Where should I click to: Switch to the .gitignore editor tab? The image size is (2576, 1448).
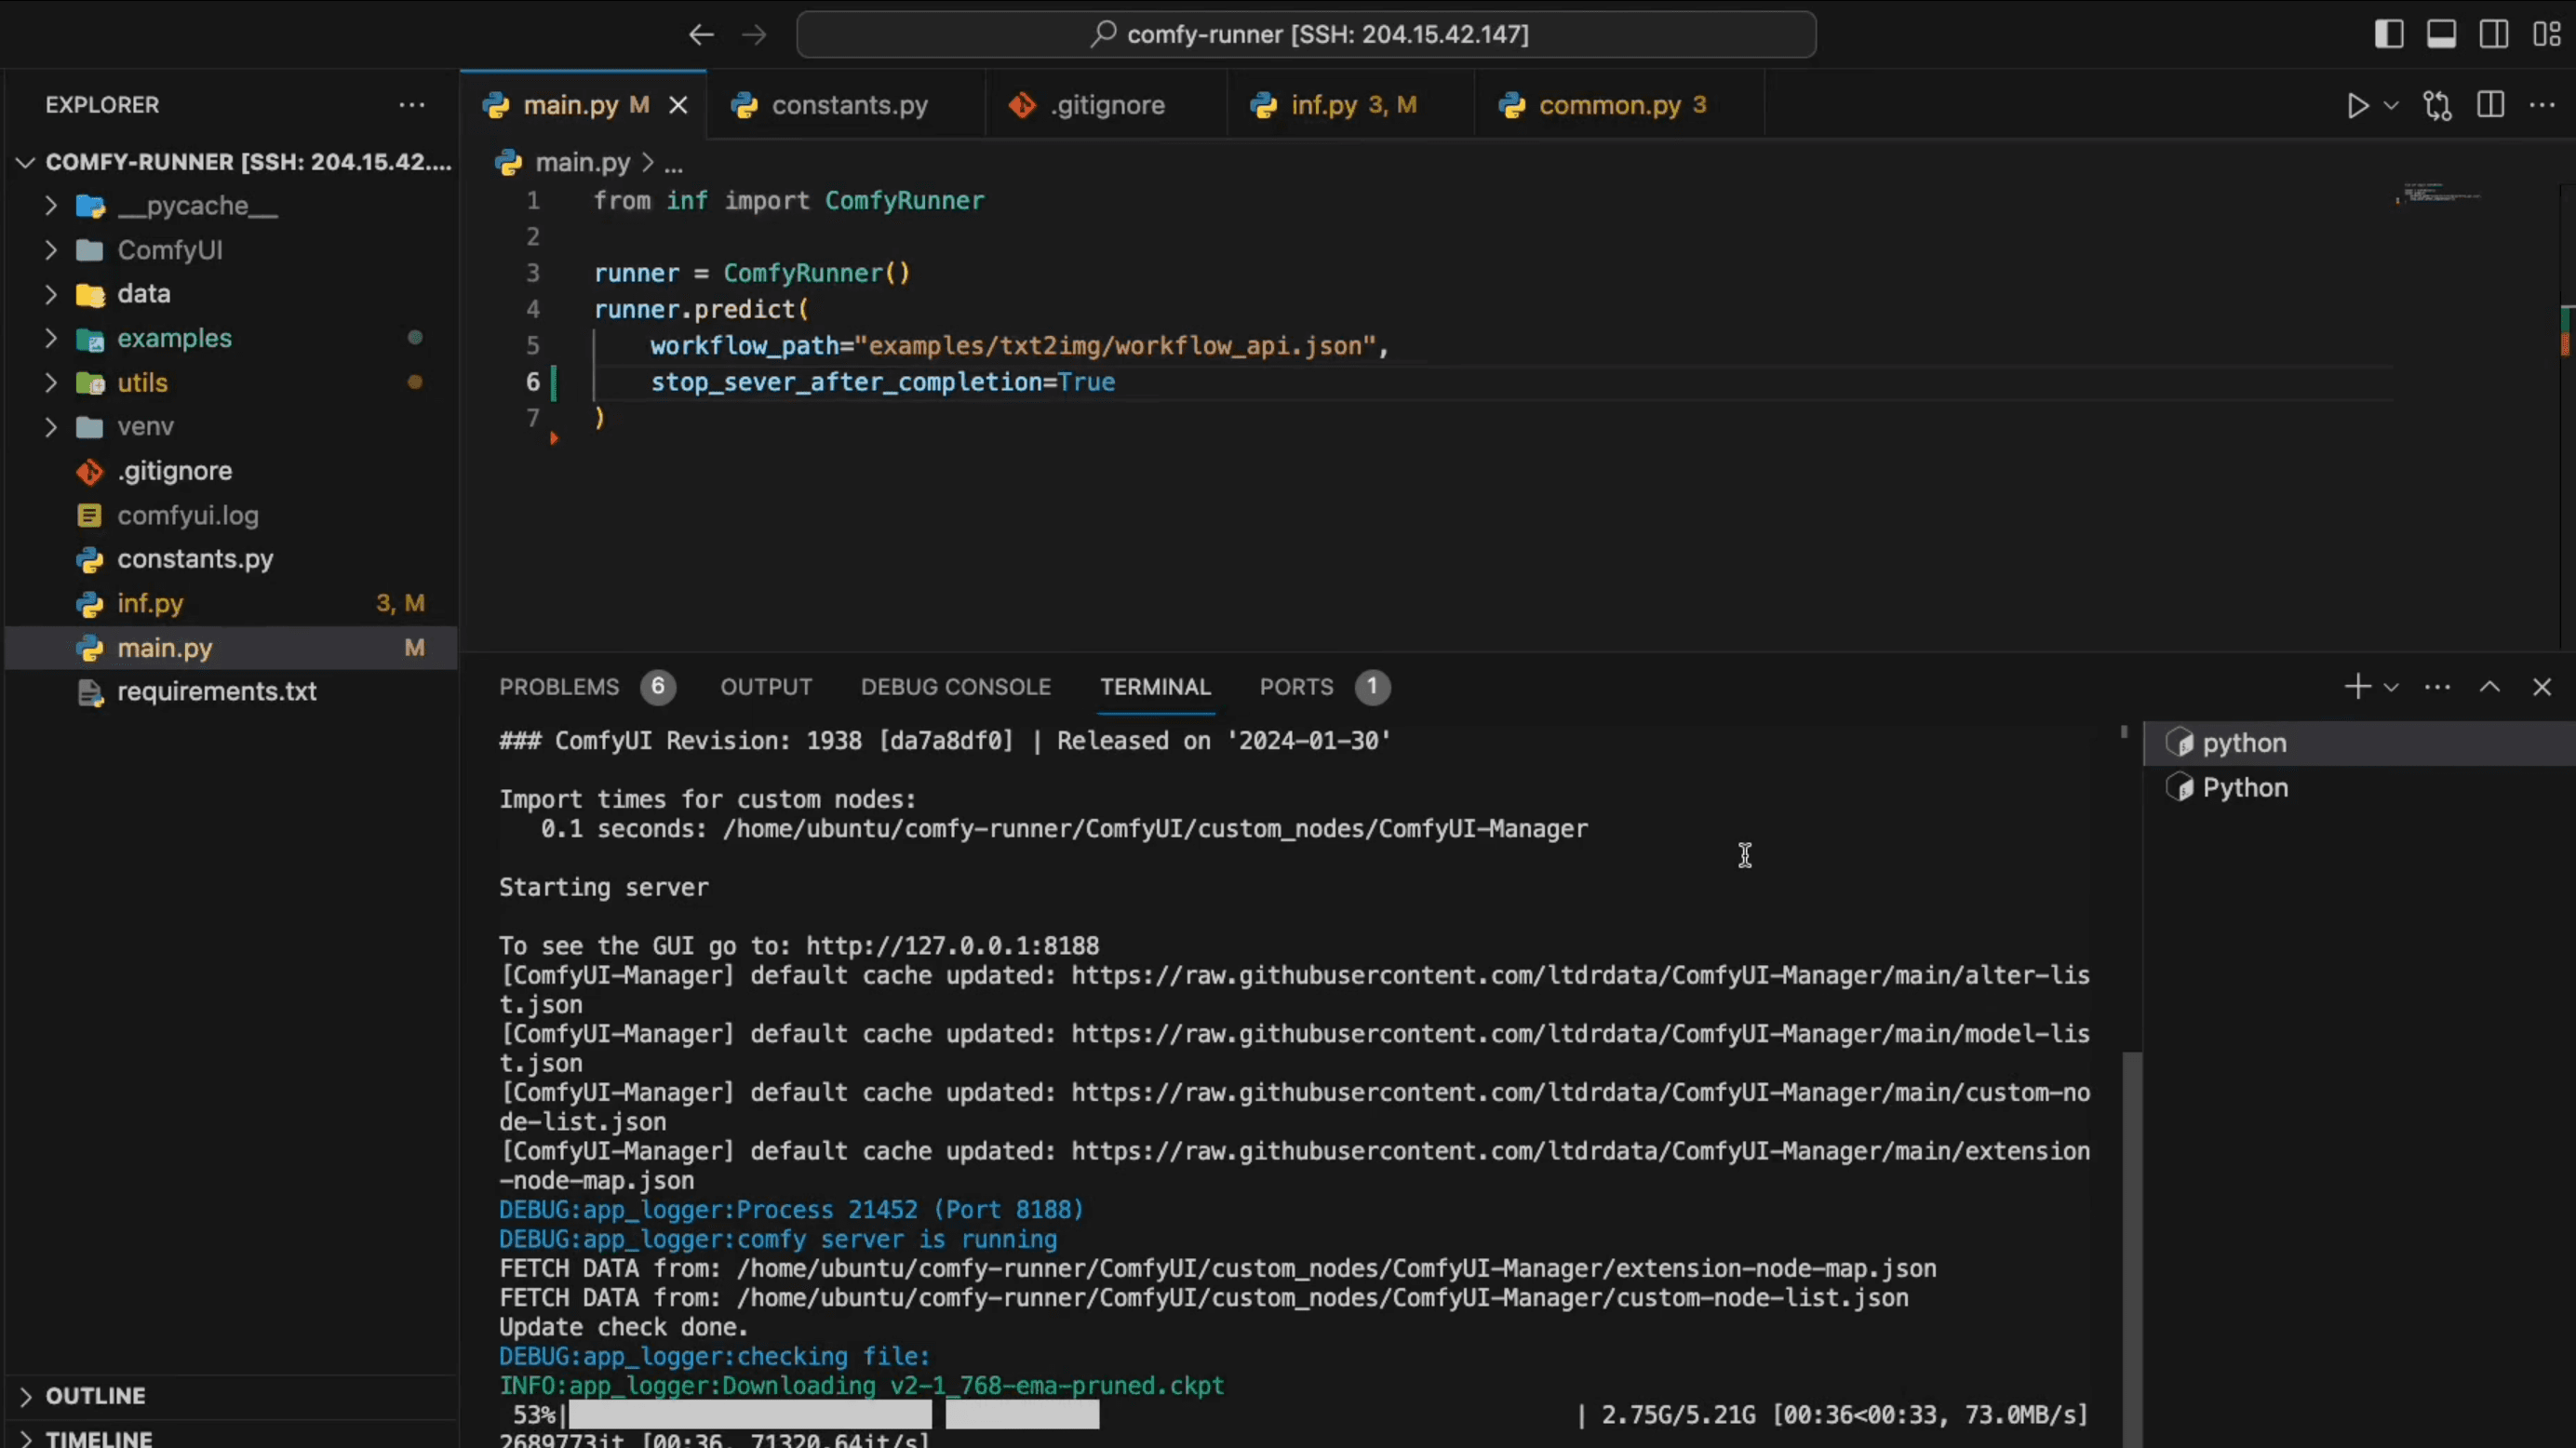[x=1106, y=105]
